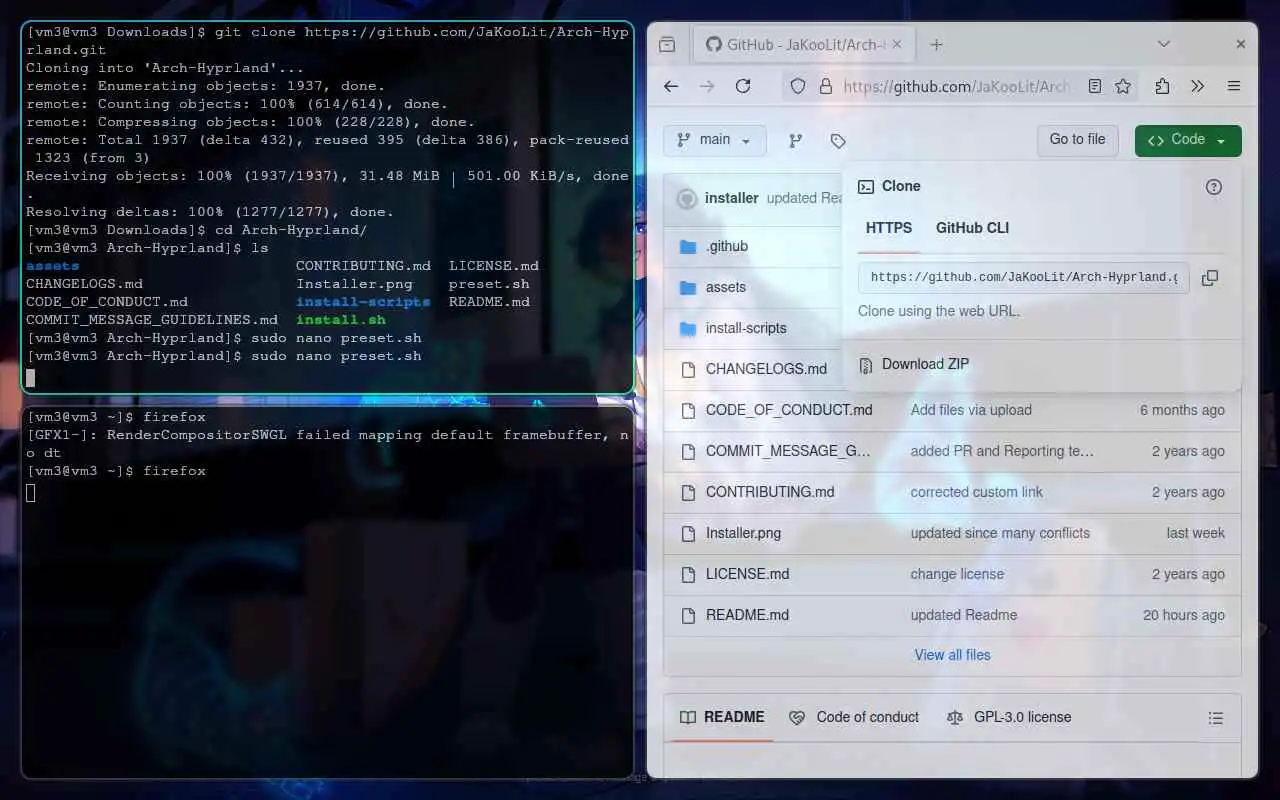Close the Firefox window
The image size is (1280, 800).
(1240, 44)
